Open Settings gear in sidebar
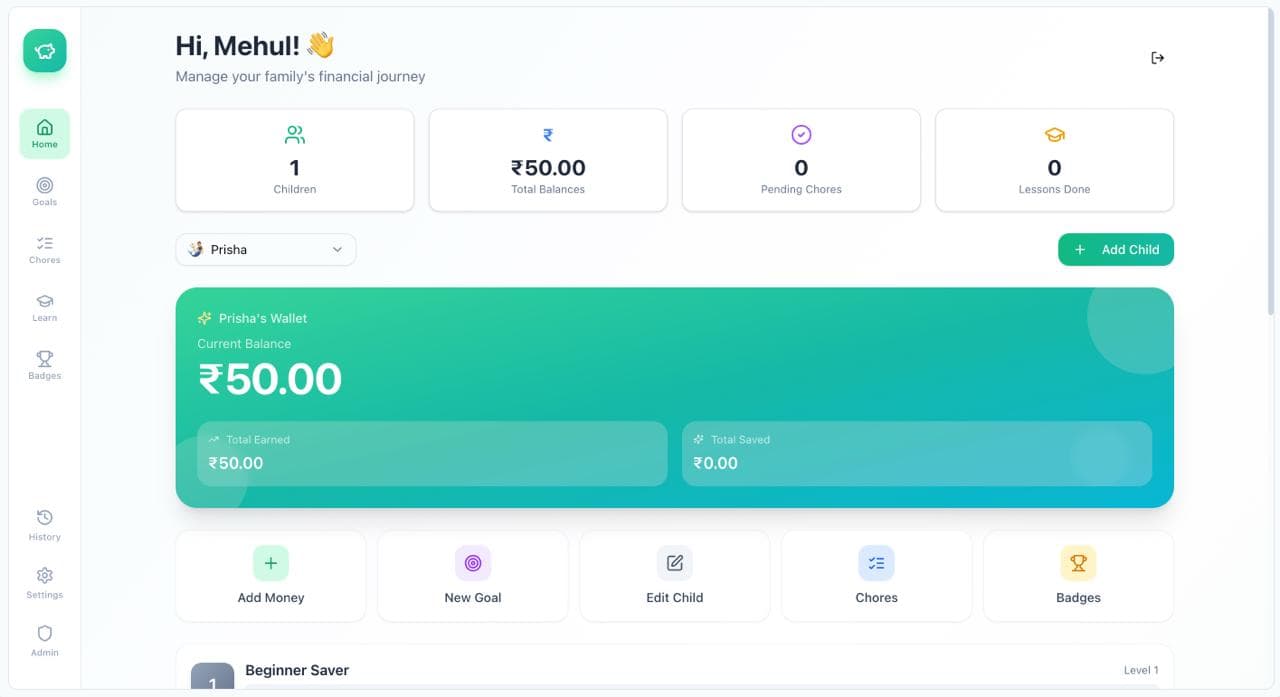 45,583
